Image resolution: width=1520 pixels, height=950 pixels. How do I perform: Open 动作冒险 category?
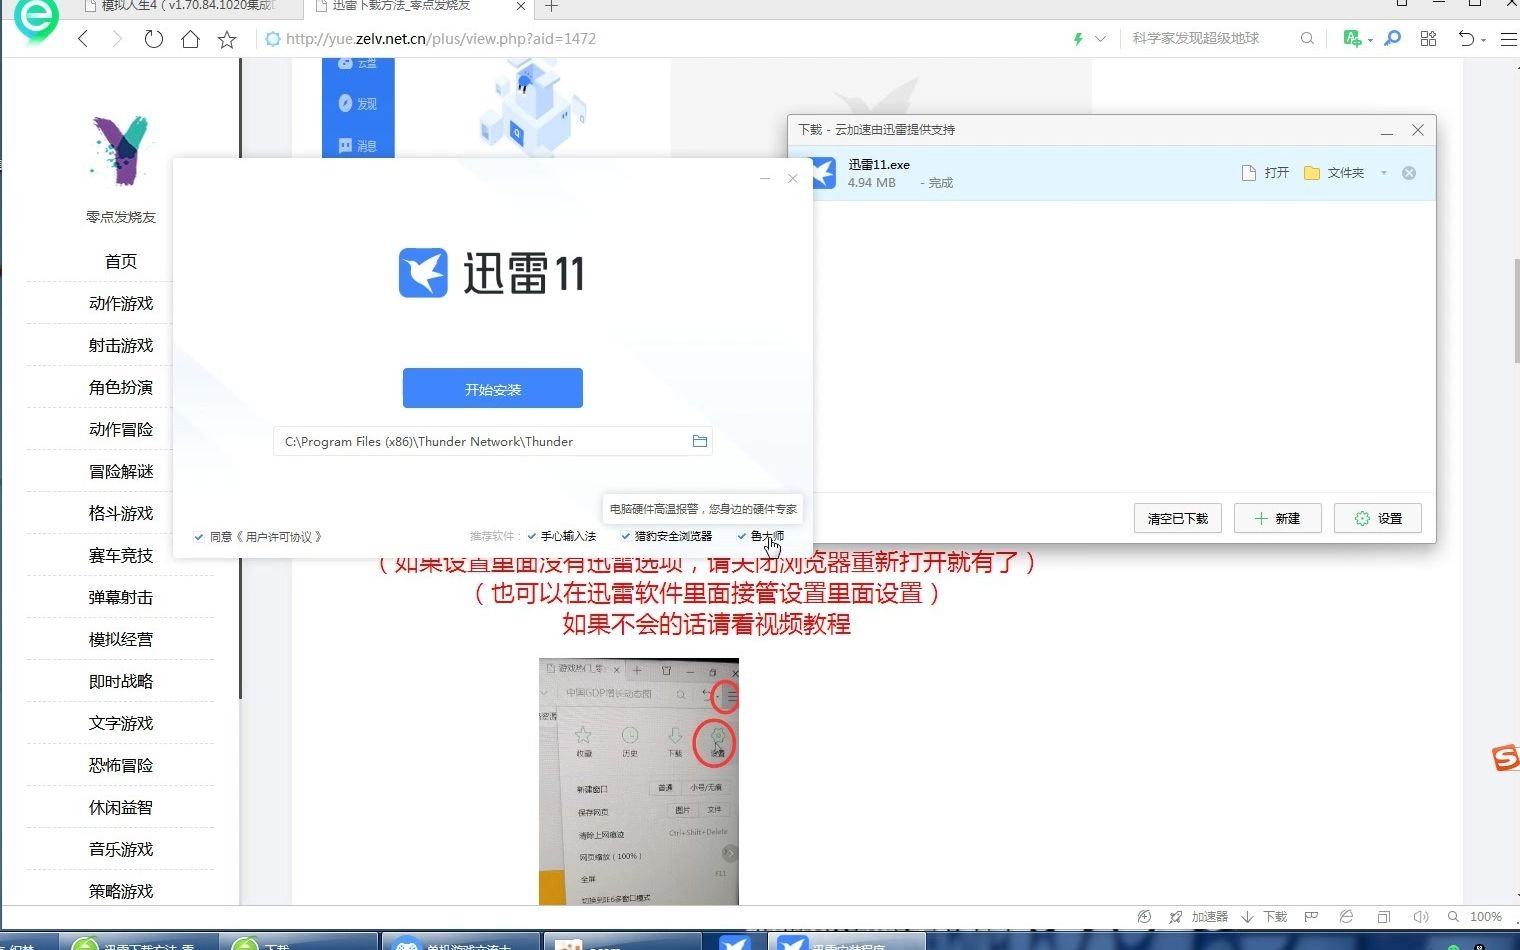[x=121, y=429]
